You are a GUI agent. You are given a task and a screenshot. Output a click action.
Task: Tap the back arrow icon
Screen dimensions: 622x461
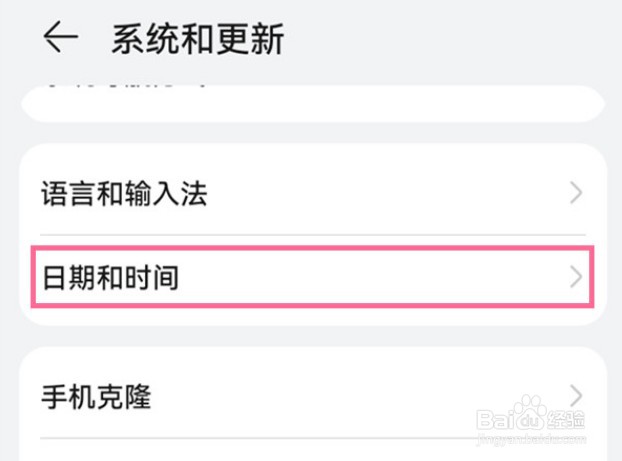tap(60, 38)
